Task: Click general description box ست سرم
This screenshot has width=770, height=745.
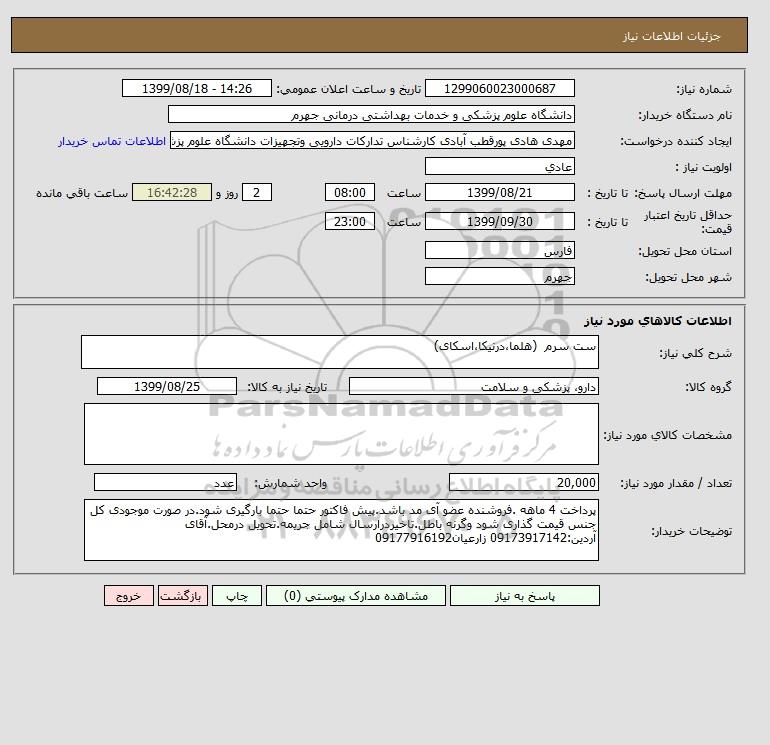Action: pos(340,352)
